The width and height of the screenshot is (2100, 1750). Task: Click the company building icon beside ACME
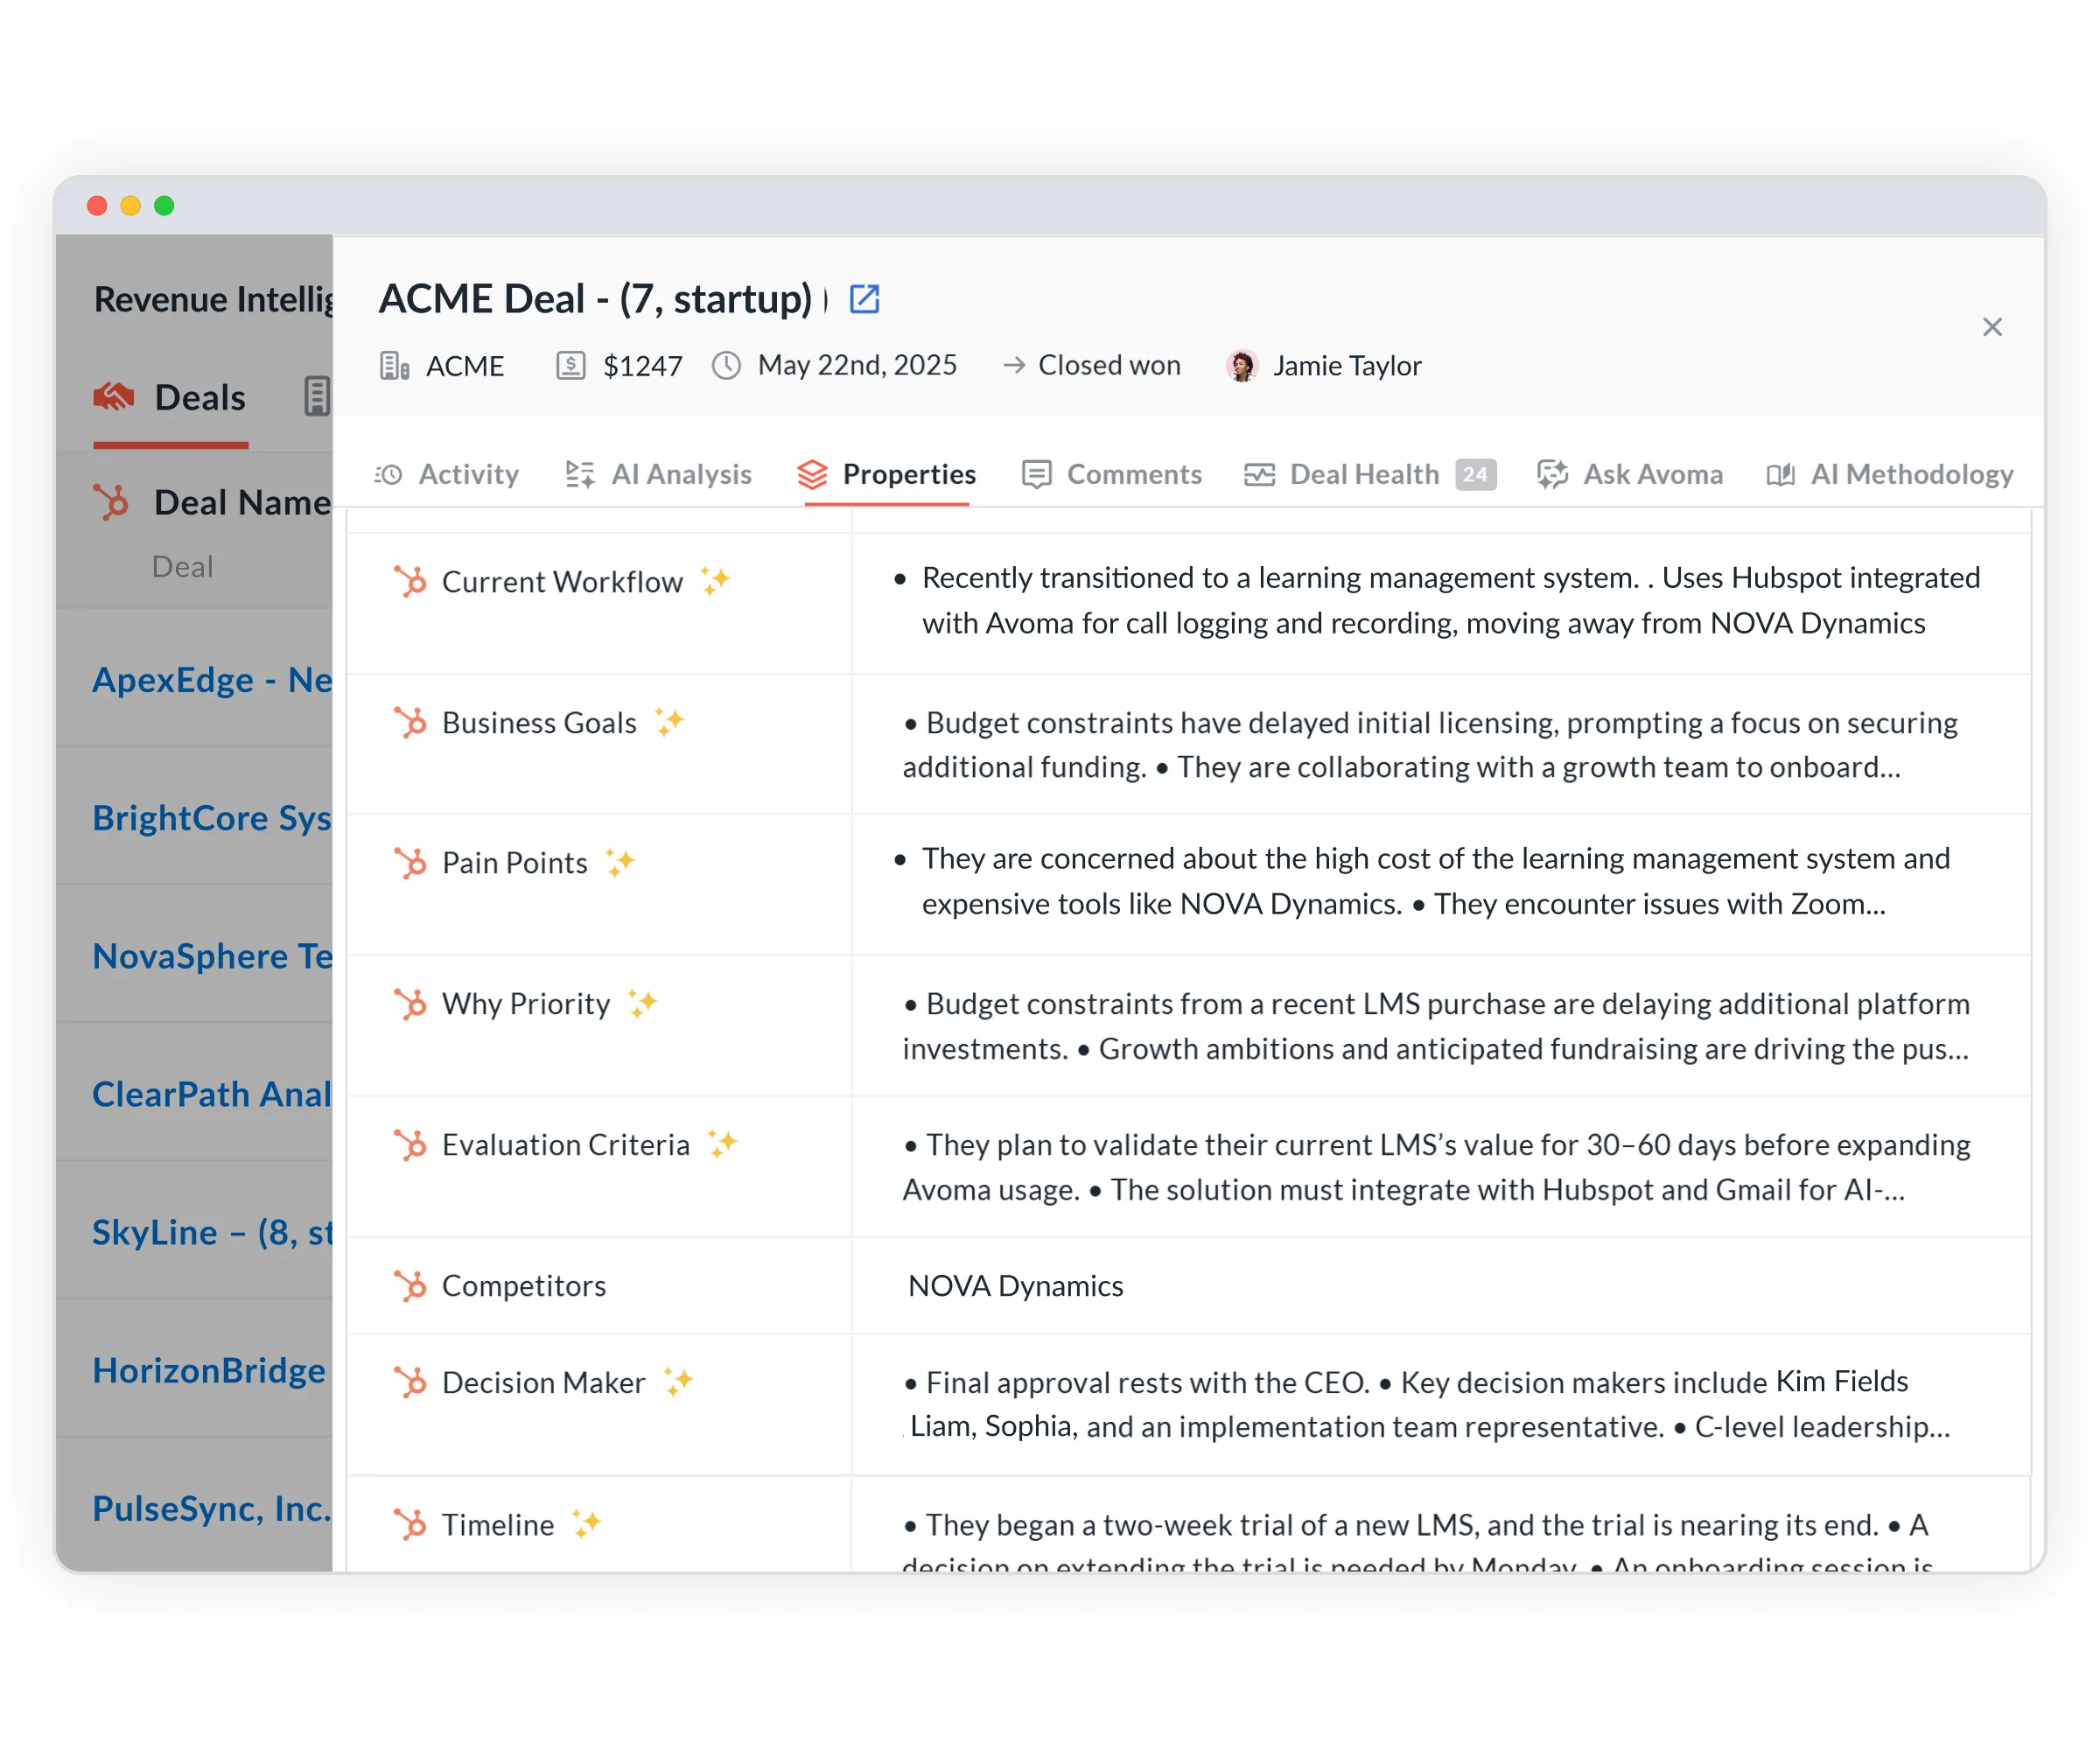(x=394, y=366)
